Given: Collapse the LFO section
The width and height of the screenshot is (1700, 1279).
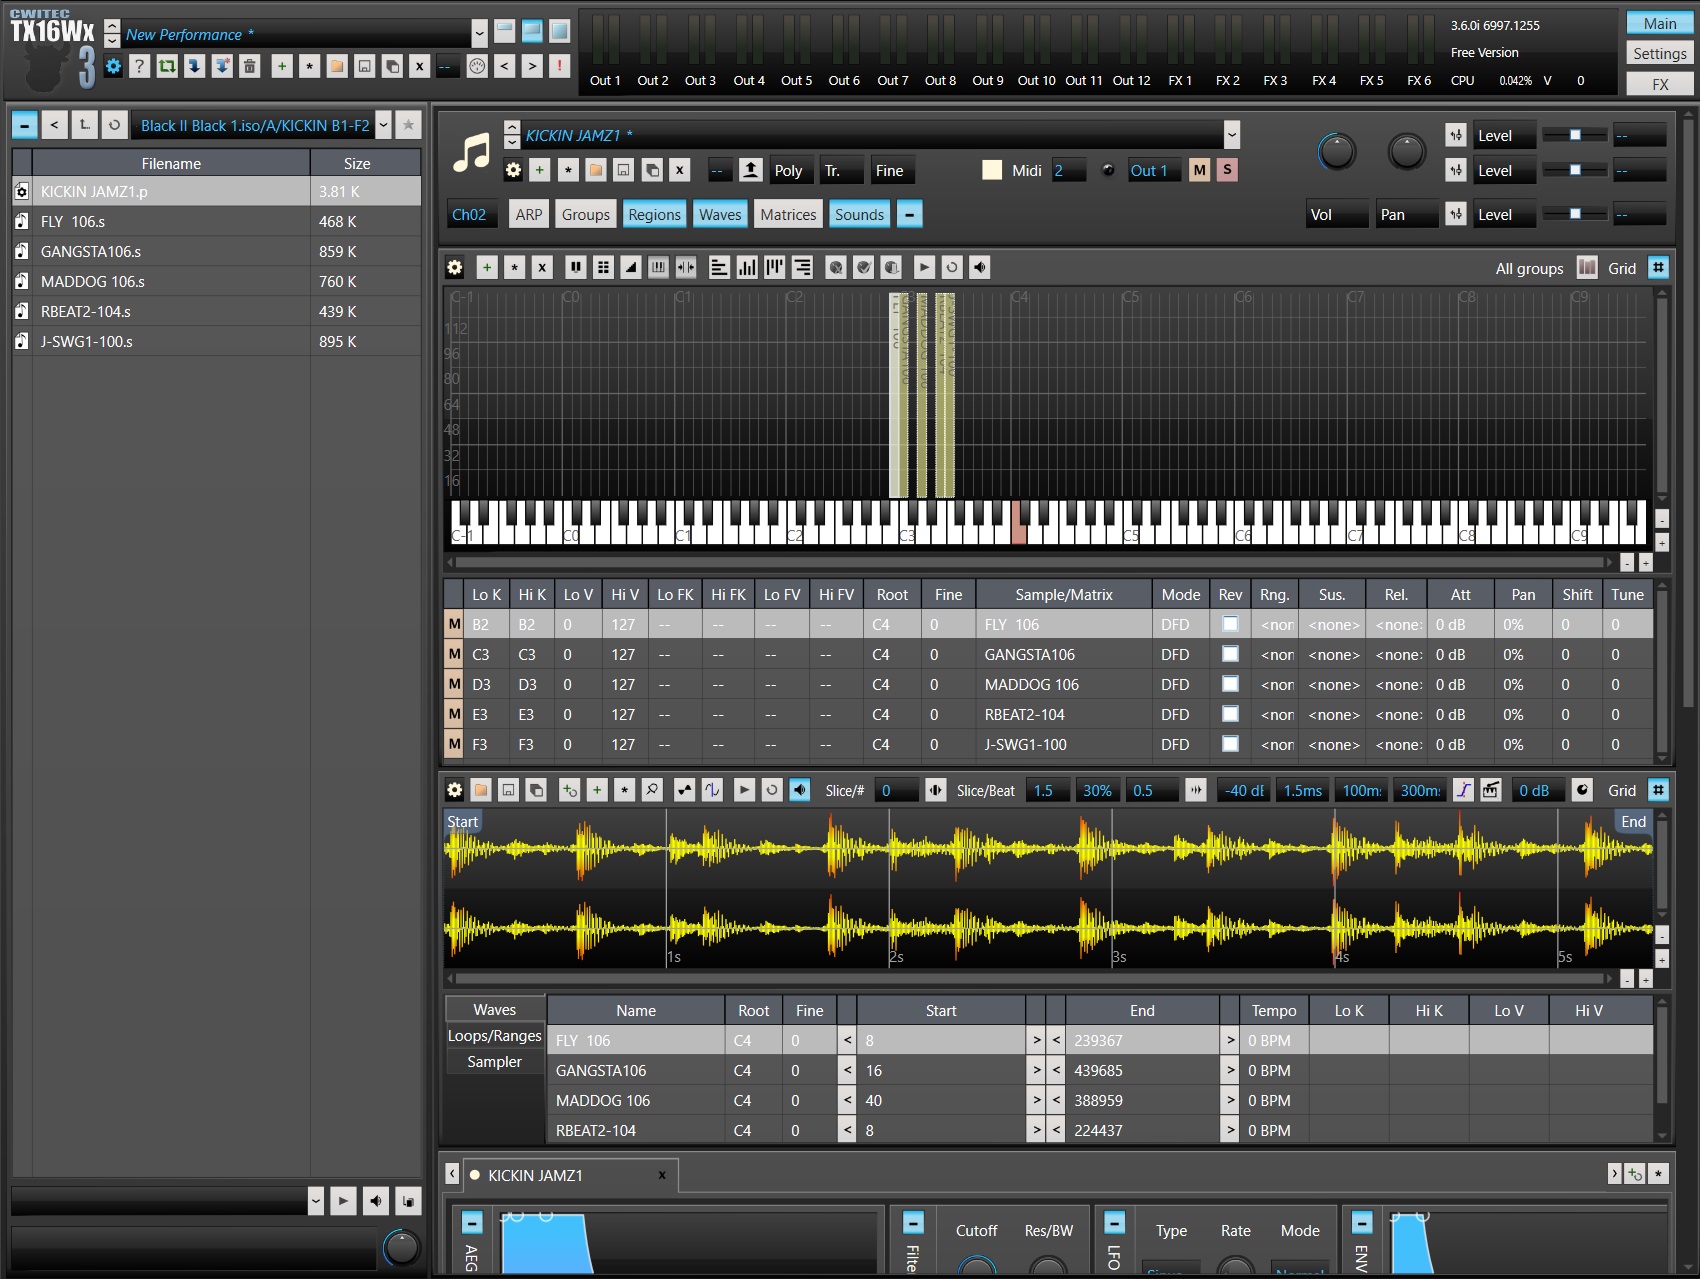Looking at the screenshot, I should [x=1115, y=1222].
